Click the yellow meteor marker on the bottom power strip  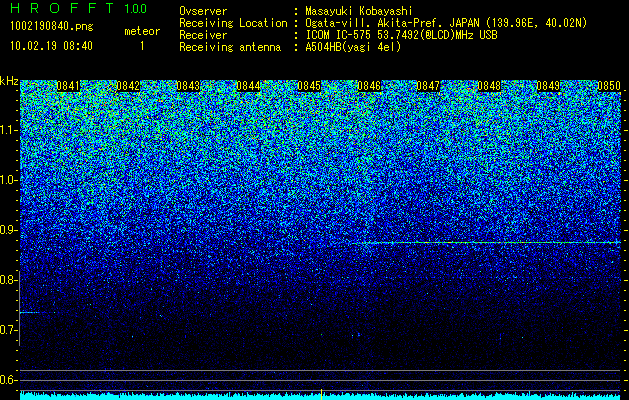click(321, 394)
